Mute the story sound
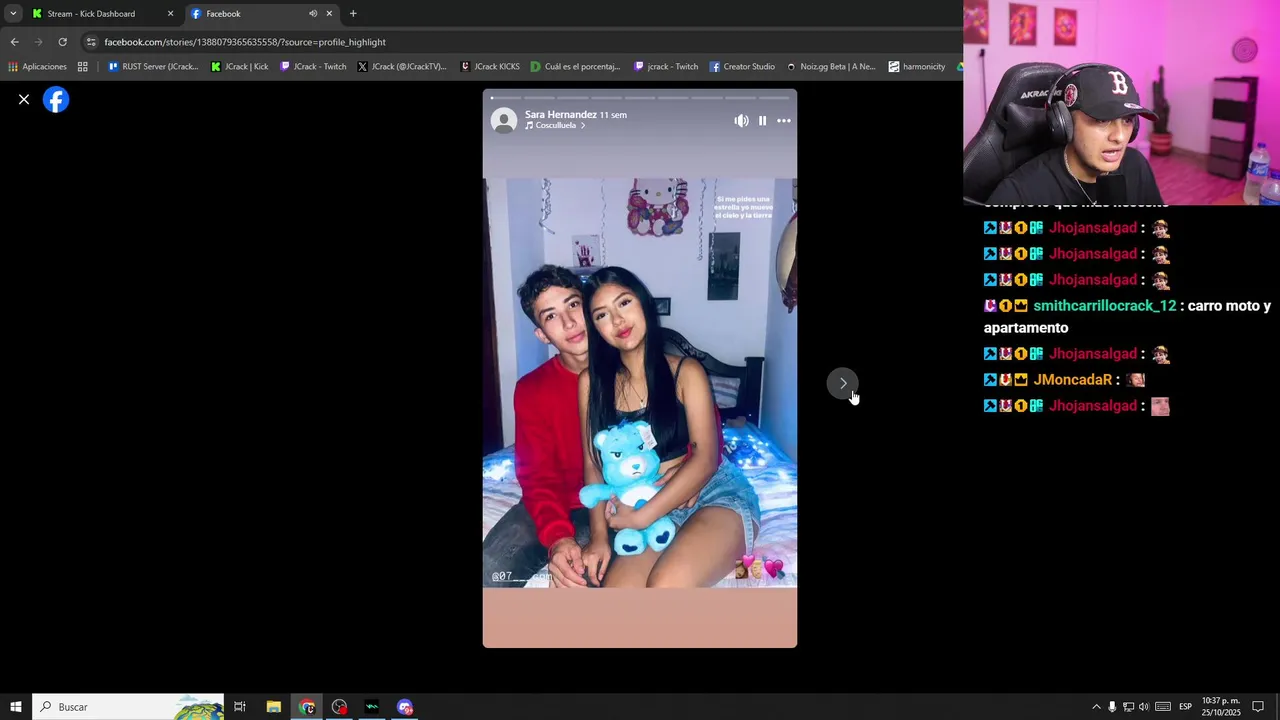 point(741,121)
